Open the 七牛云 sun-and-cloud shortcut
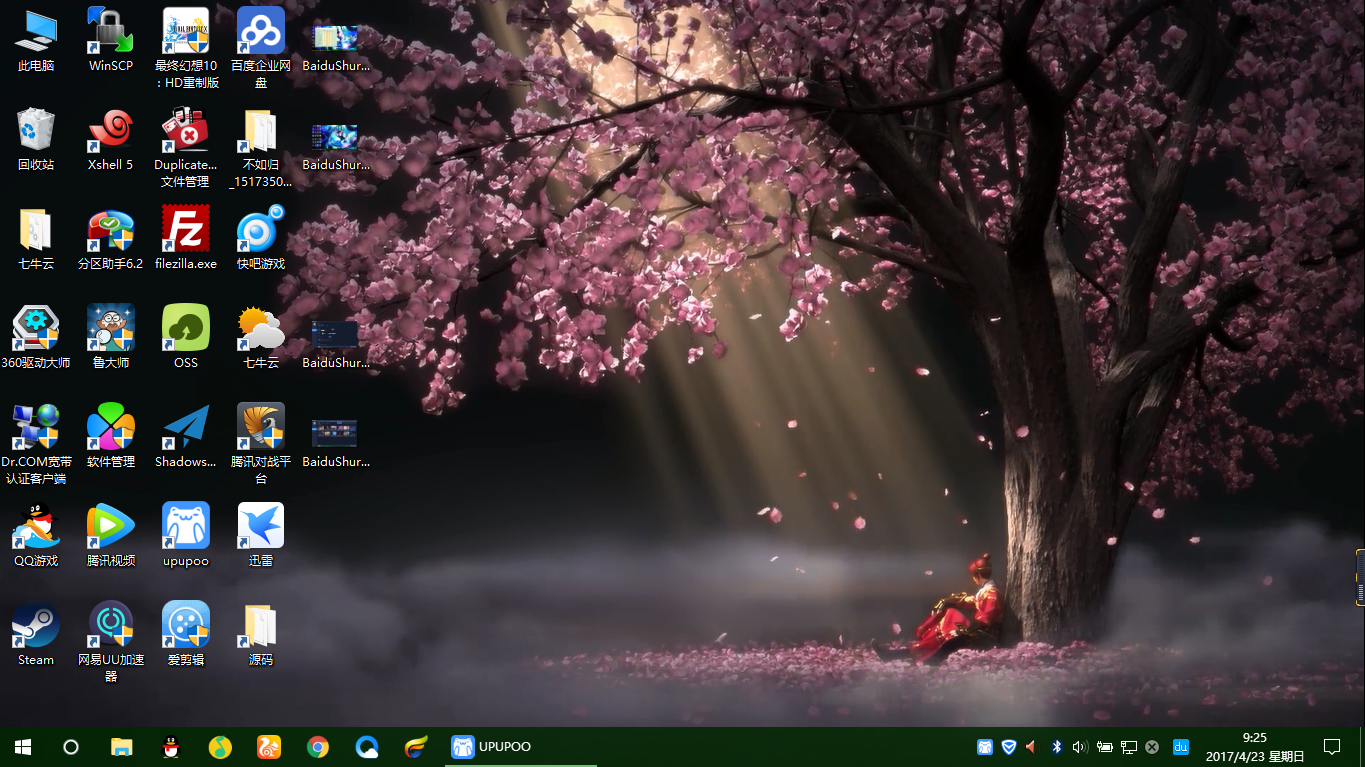The height and width of the screenshot is (767, 1365). coord(261,337)
